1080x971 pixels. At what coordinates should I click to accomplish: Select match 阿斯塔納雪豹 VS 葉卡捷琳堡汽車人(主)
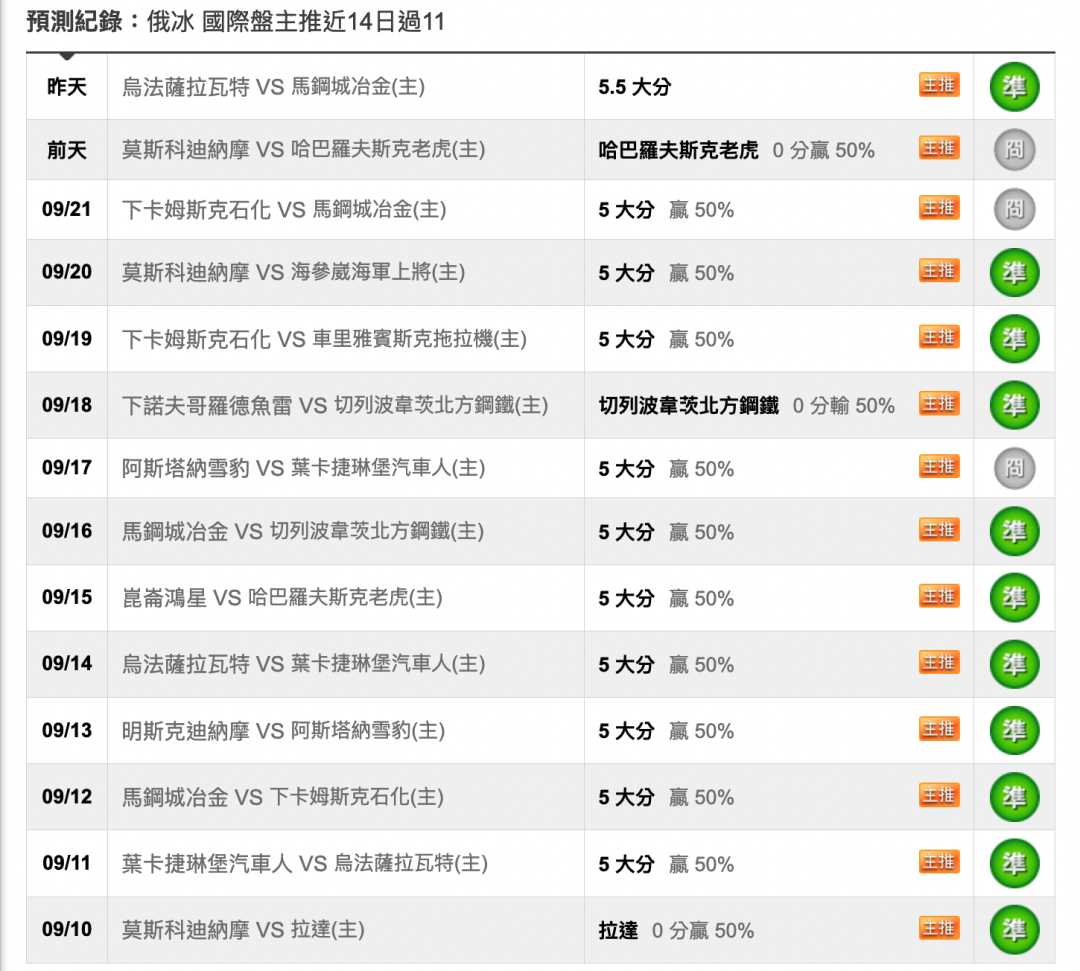point(304,468)
